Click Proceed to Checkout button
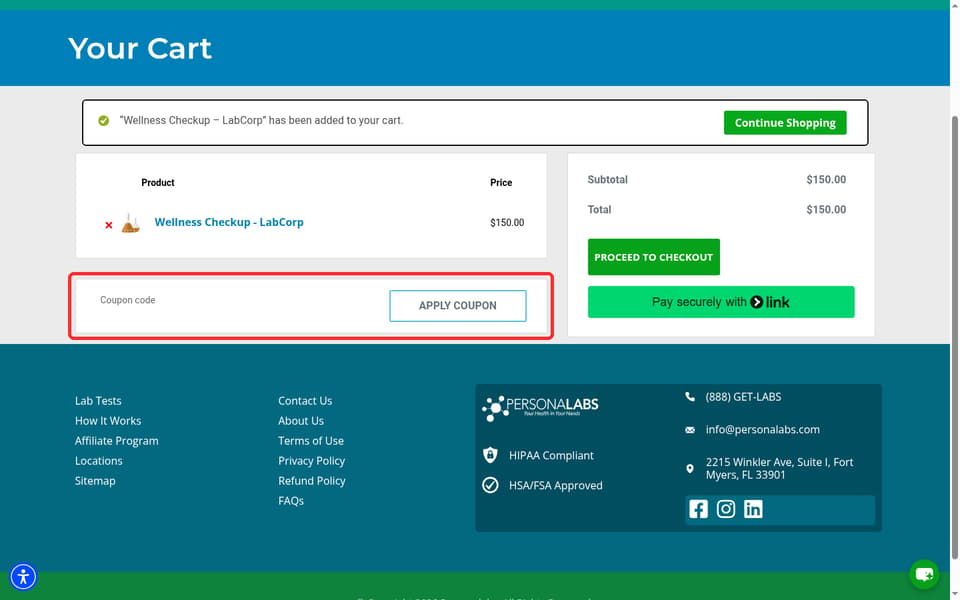 653,257
